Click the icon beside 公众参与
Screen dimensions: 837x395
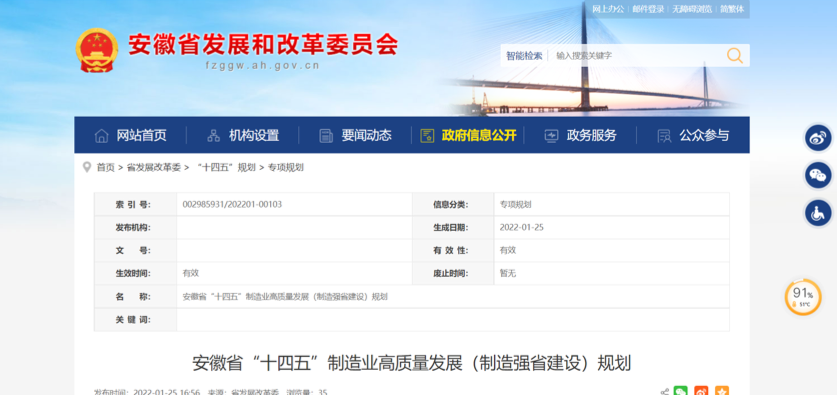664,136
